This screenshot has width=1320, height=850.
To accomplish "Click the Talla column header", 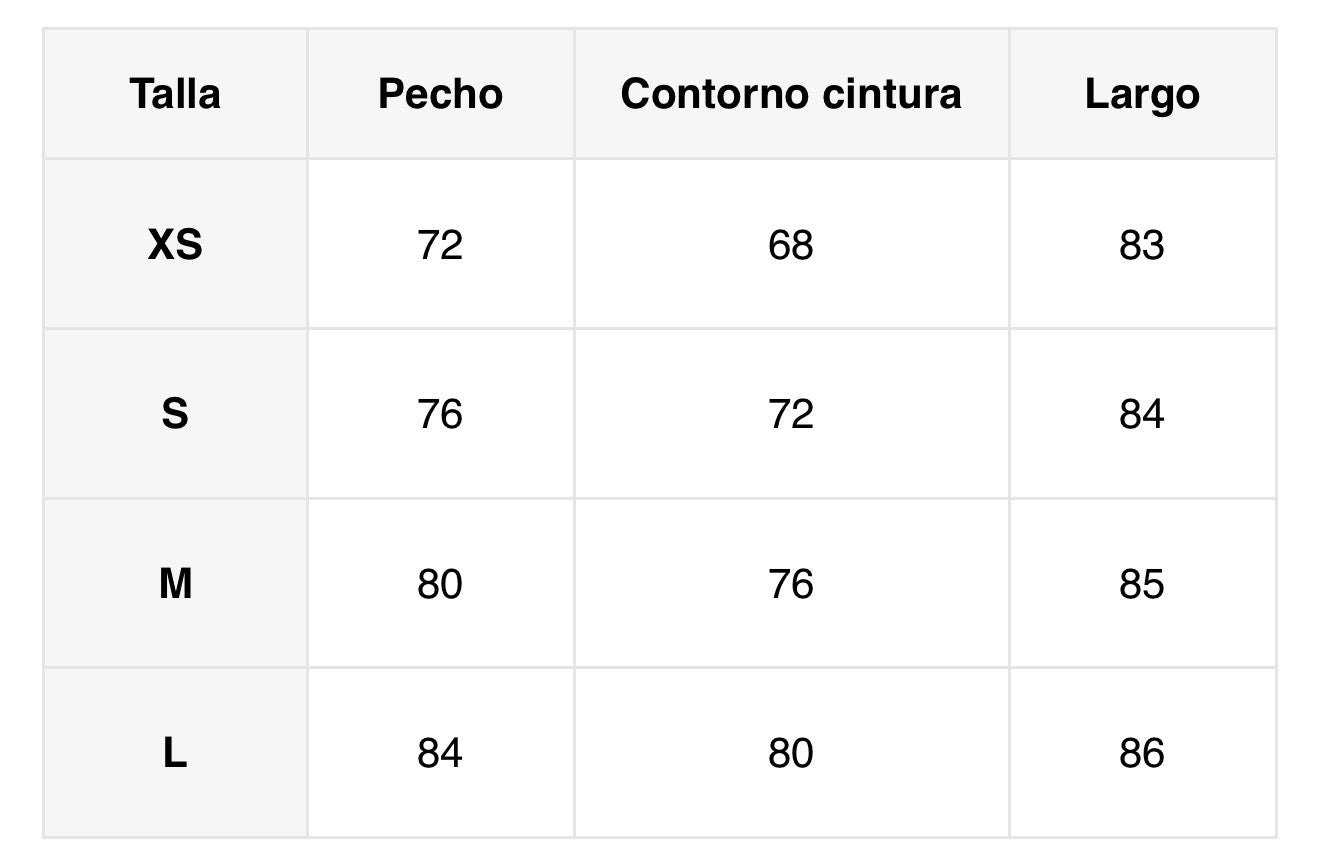I will (x=175, y=94).
